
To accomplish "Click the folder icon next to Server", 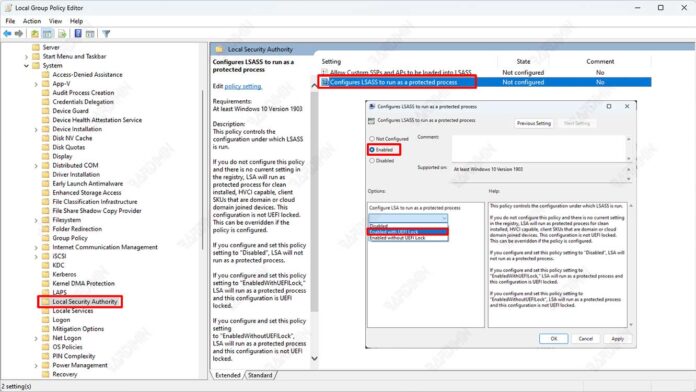I will coord(36,47).
